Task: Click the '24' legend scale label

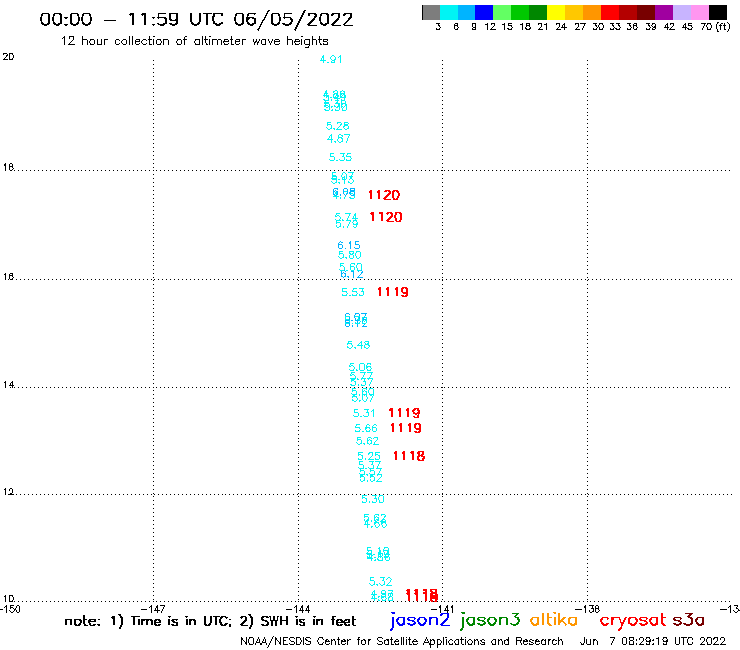Action: (561, 27)
